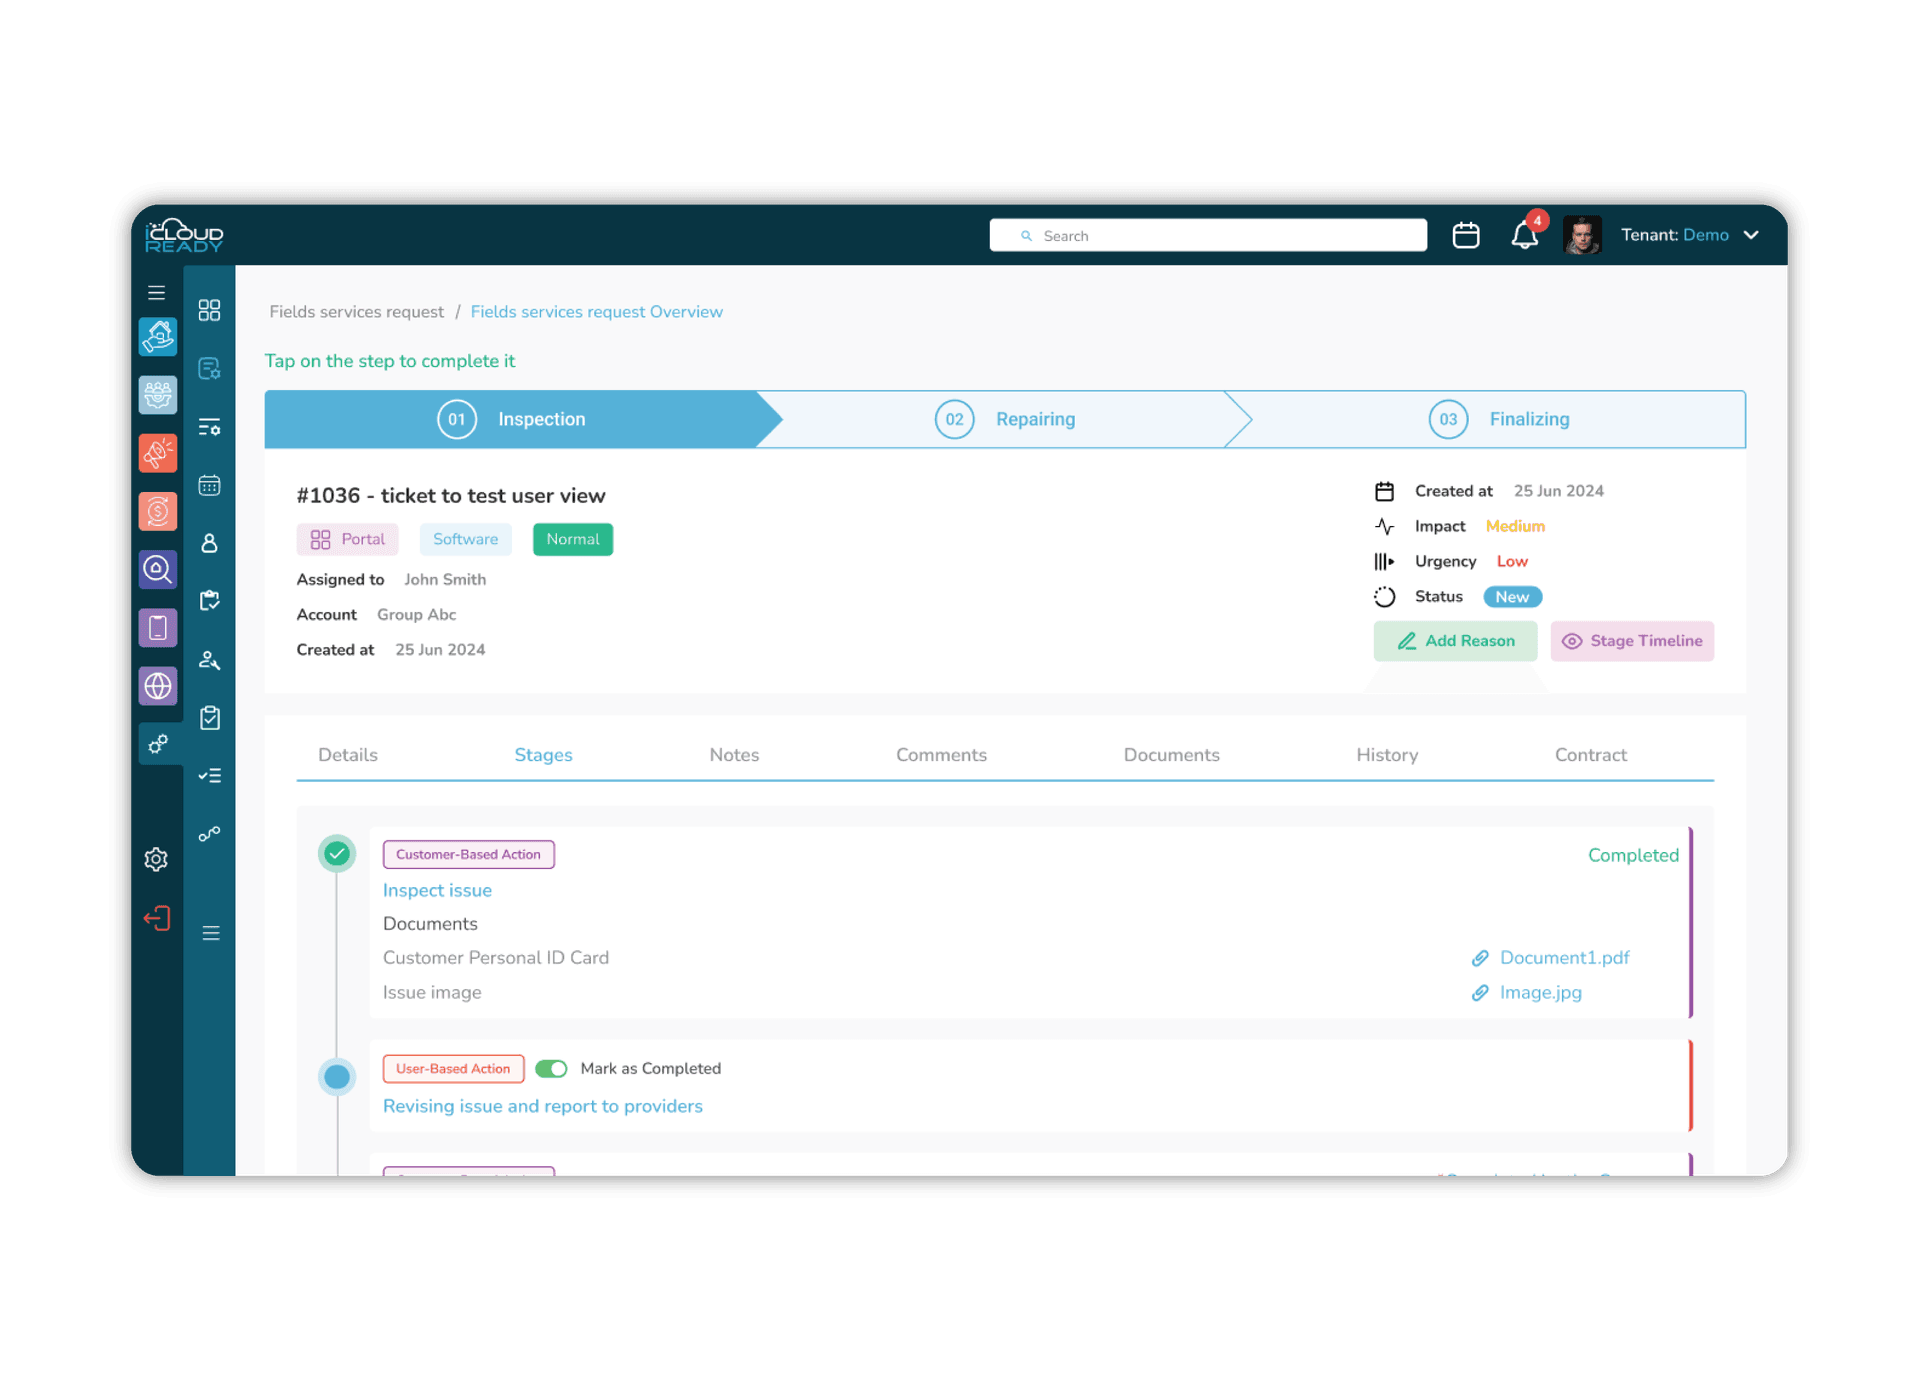Open Document1.pdf attachment link

pos(1563,957)
